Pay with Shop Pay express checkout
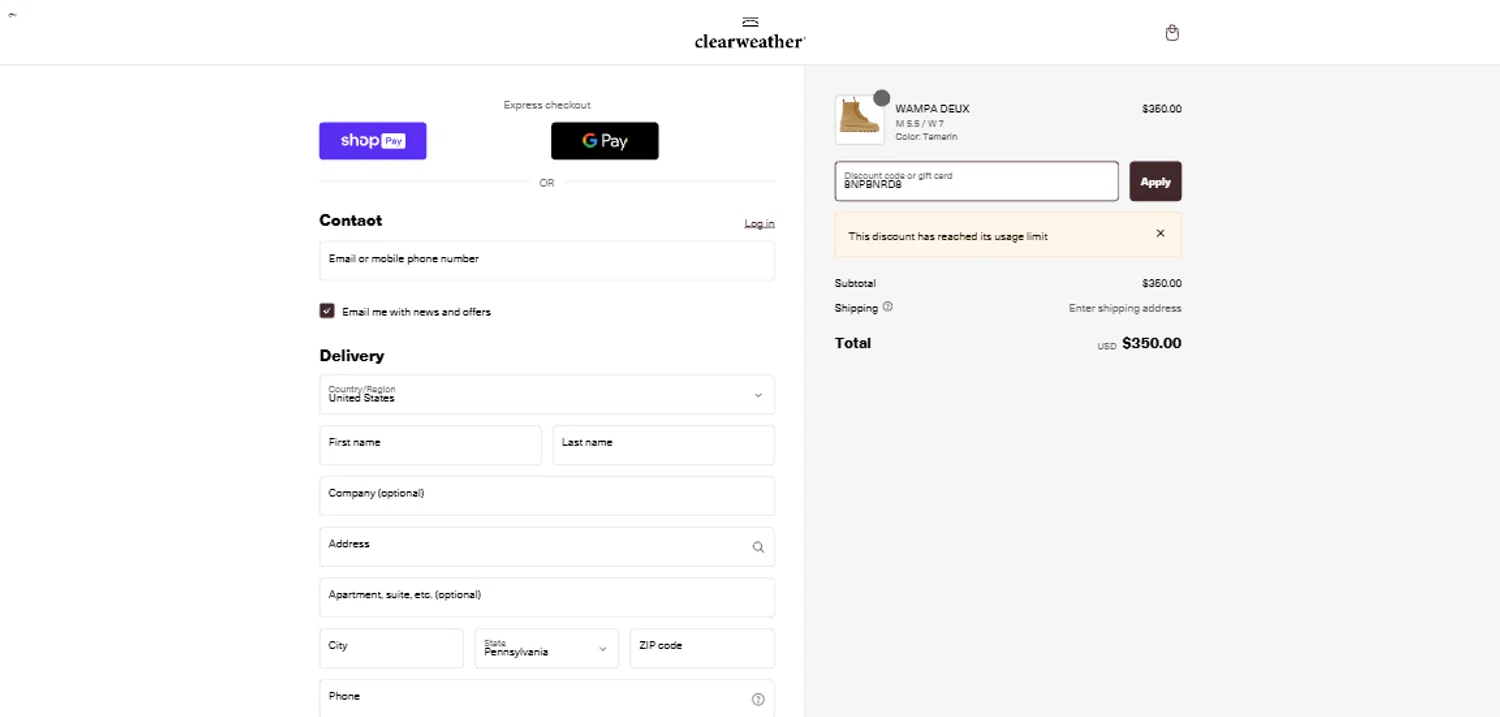Image resolution: width=1500 pixels, height=717 pixels. (x=373, y=141)
